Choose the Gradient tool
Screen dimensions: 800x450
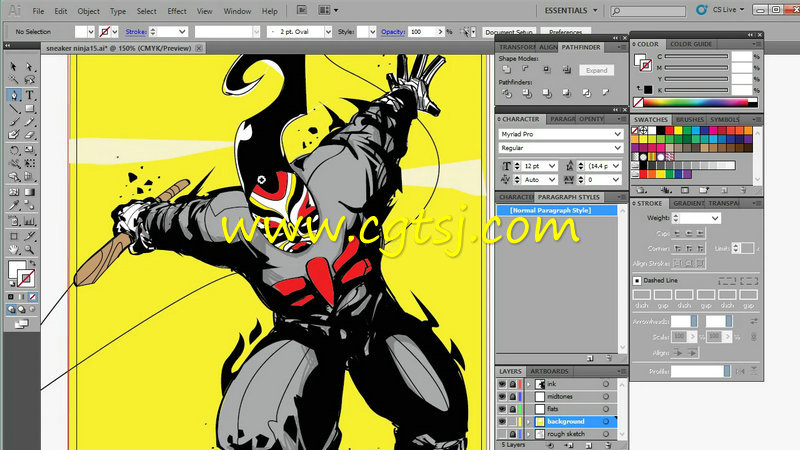click(x=30, y=192)
